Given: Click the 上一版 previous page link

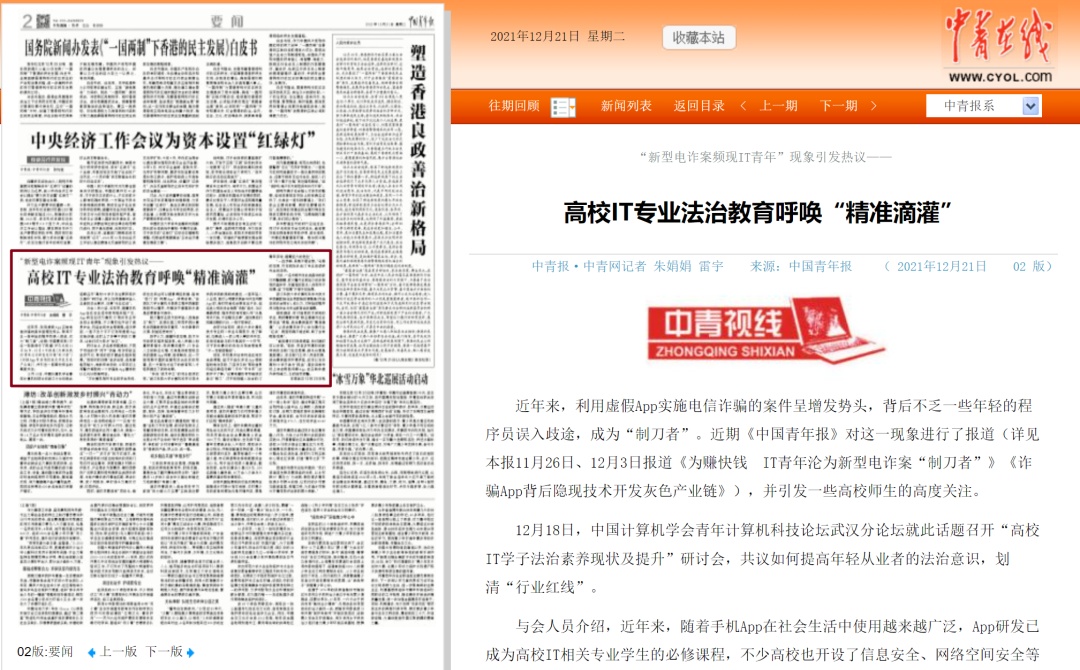Looking at the screenshot, I should click(x=118, y=652).
